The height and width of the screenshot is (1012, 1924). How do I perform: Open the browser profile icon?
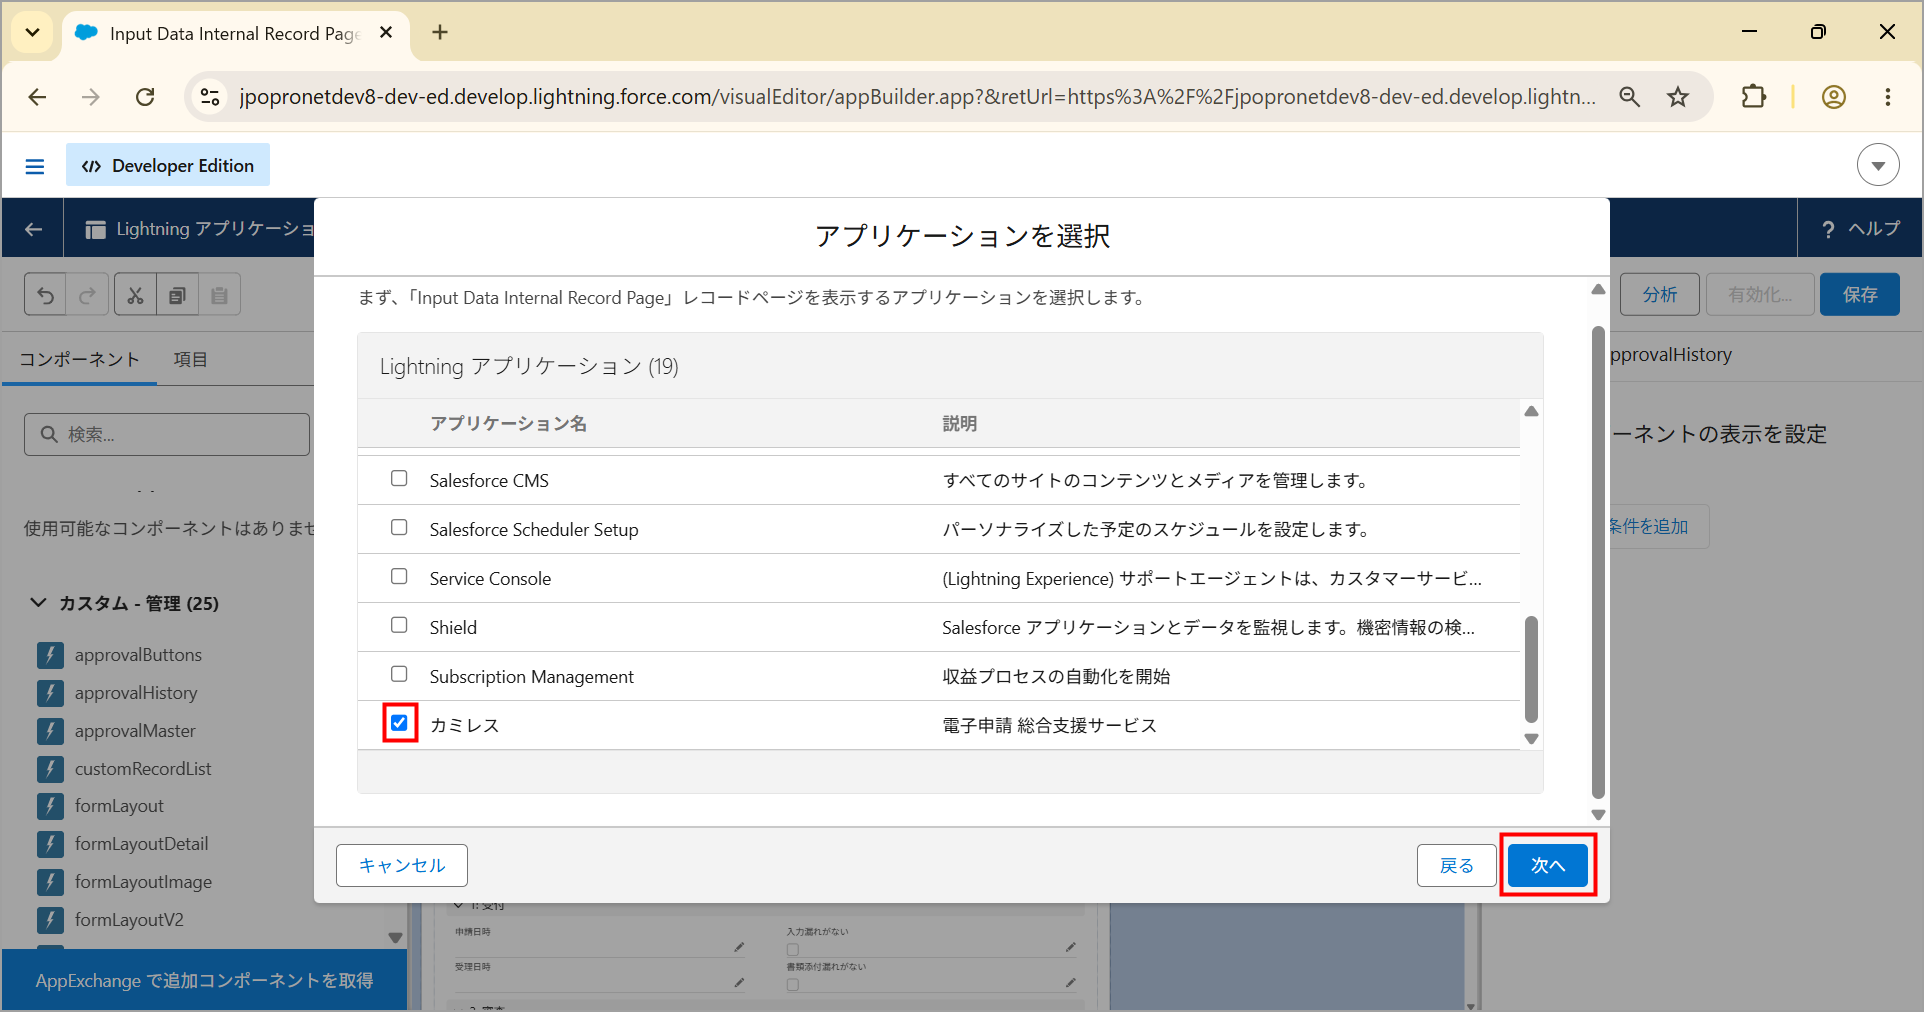point(1834,97)
